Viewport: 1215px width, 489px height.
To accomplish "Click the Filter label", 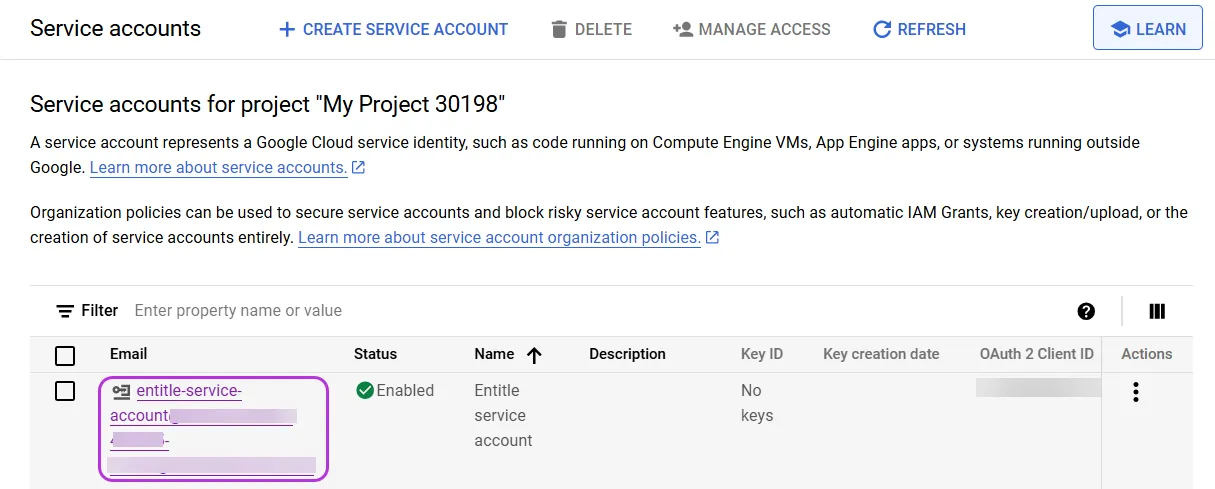I will click(100, 311).
